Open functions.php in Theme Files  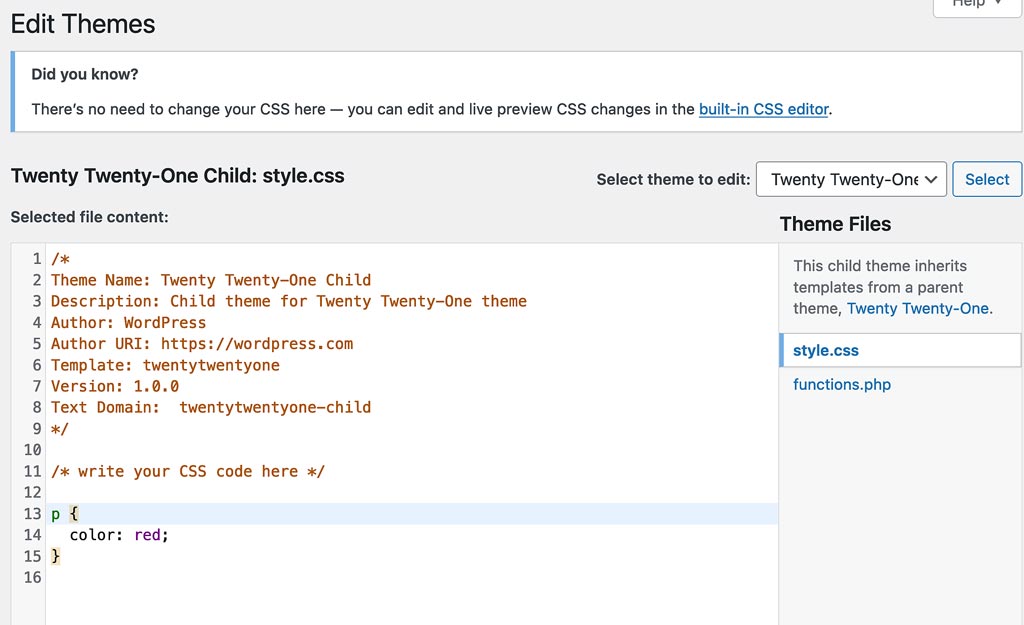tap(842, 384)
